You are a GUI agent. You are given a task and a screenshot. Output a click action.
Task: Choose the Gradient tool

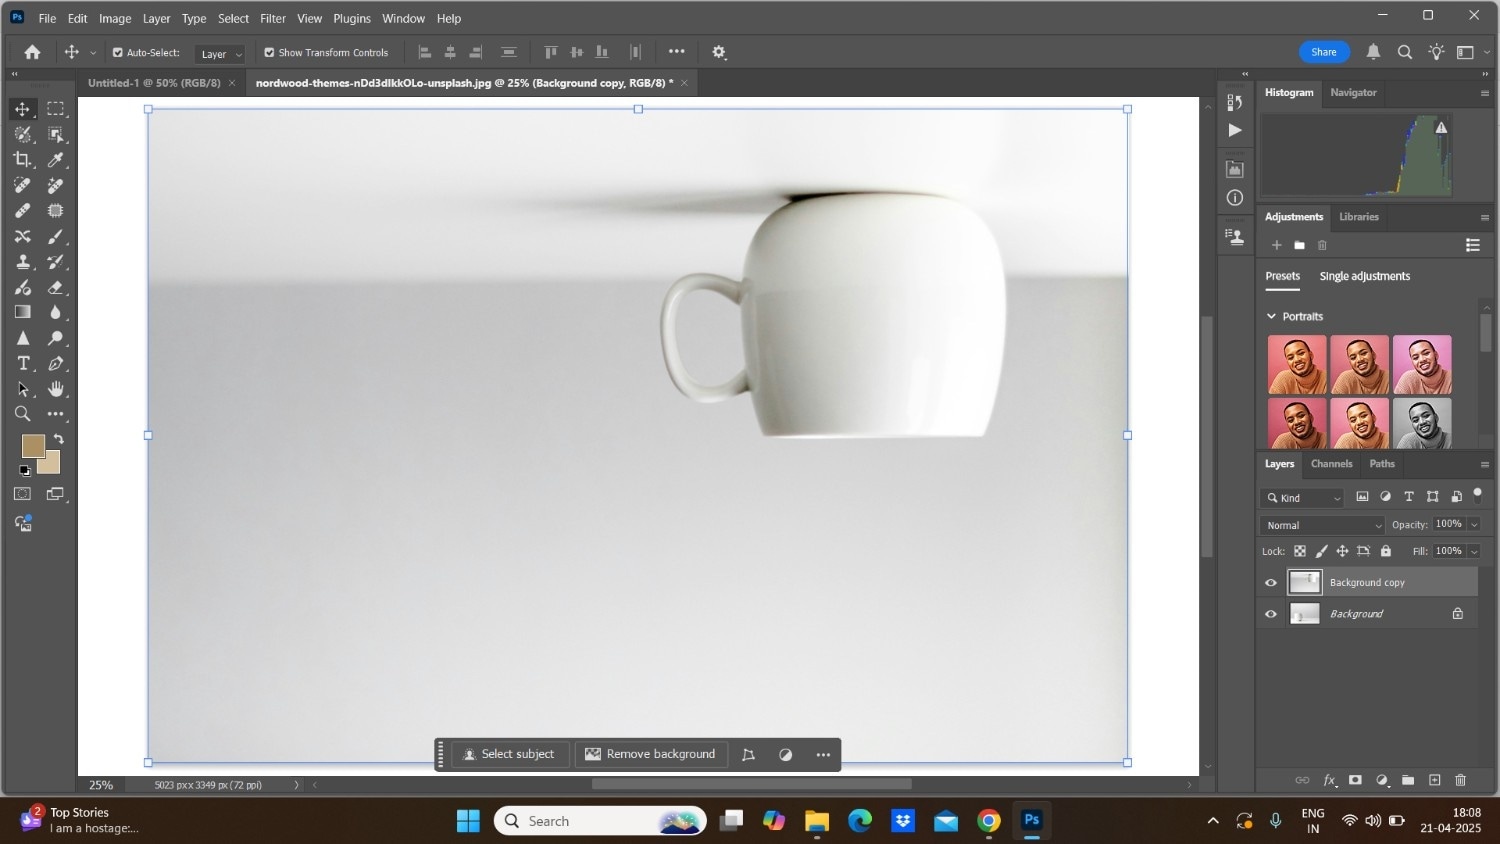[22, 312]
